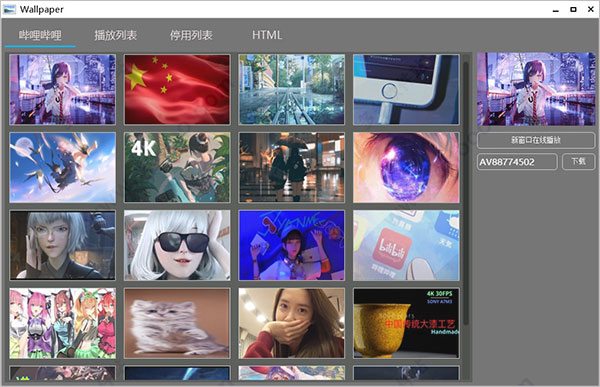
Task: Select the Chinese red flag wallpaper thumbnail
Action: pyautogui.click(x=177, y=89)
